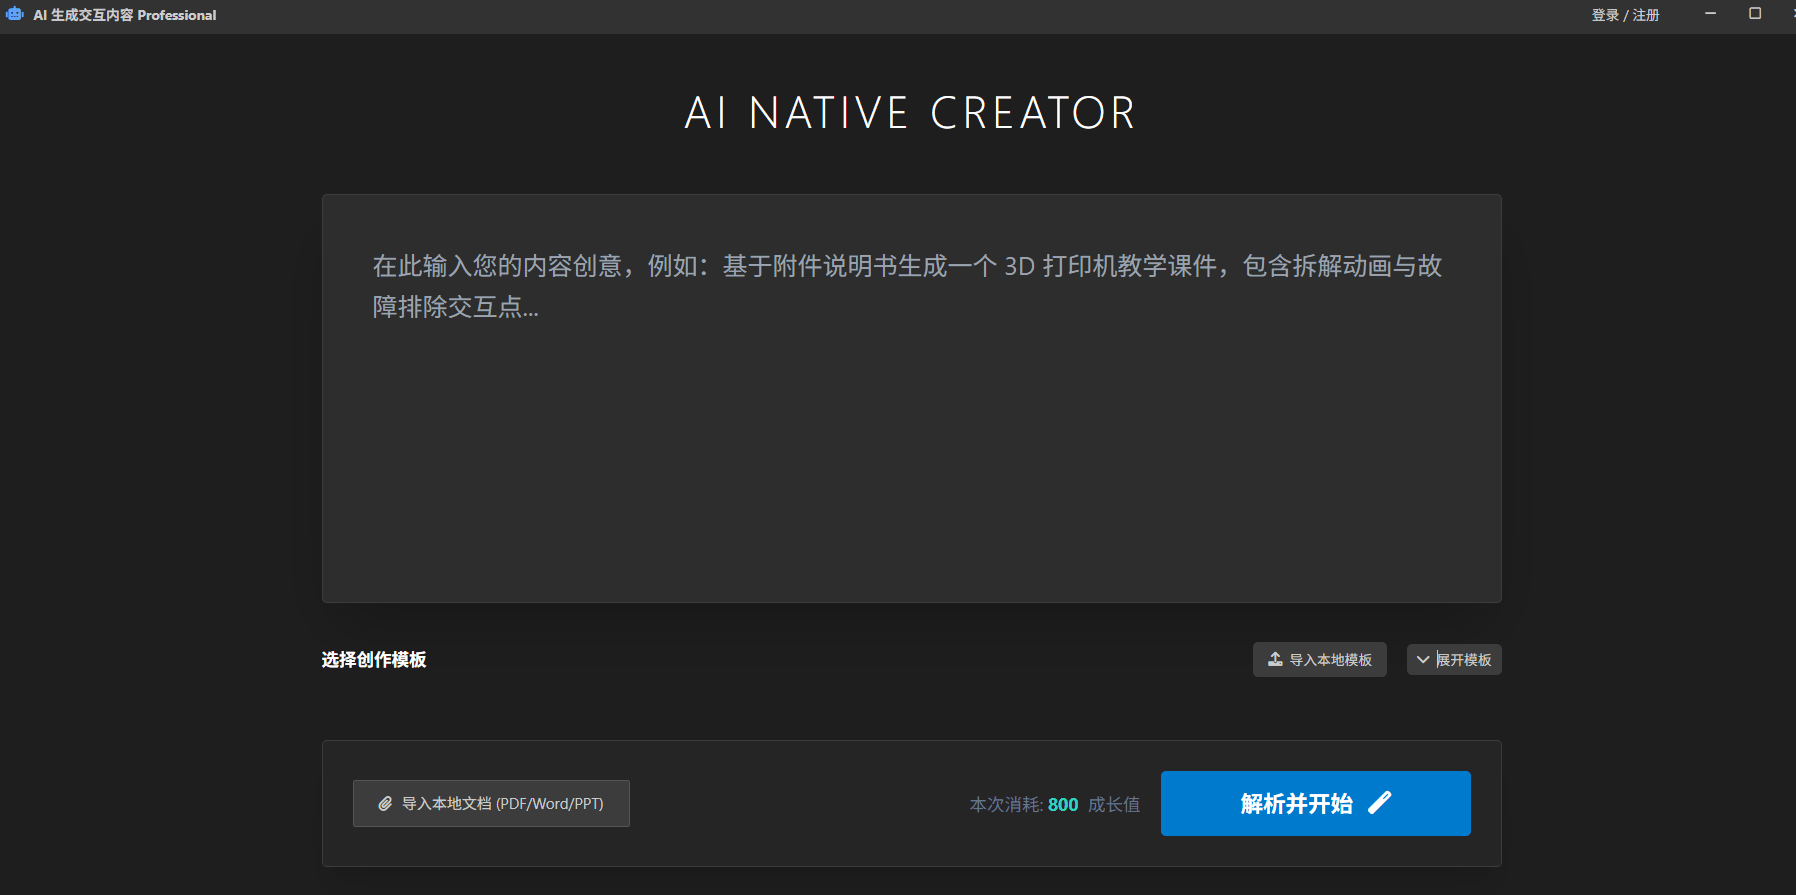Click the upload icon on 导入本地模板
Screen dimensions: 1796x895
[1275, 659]
